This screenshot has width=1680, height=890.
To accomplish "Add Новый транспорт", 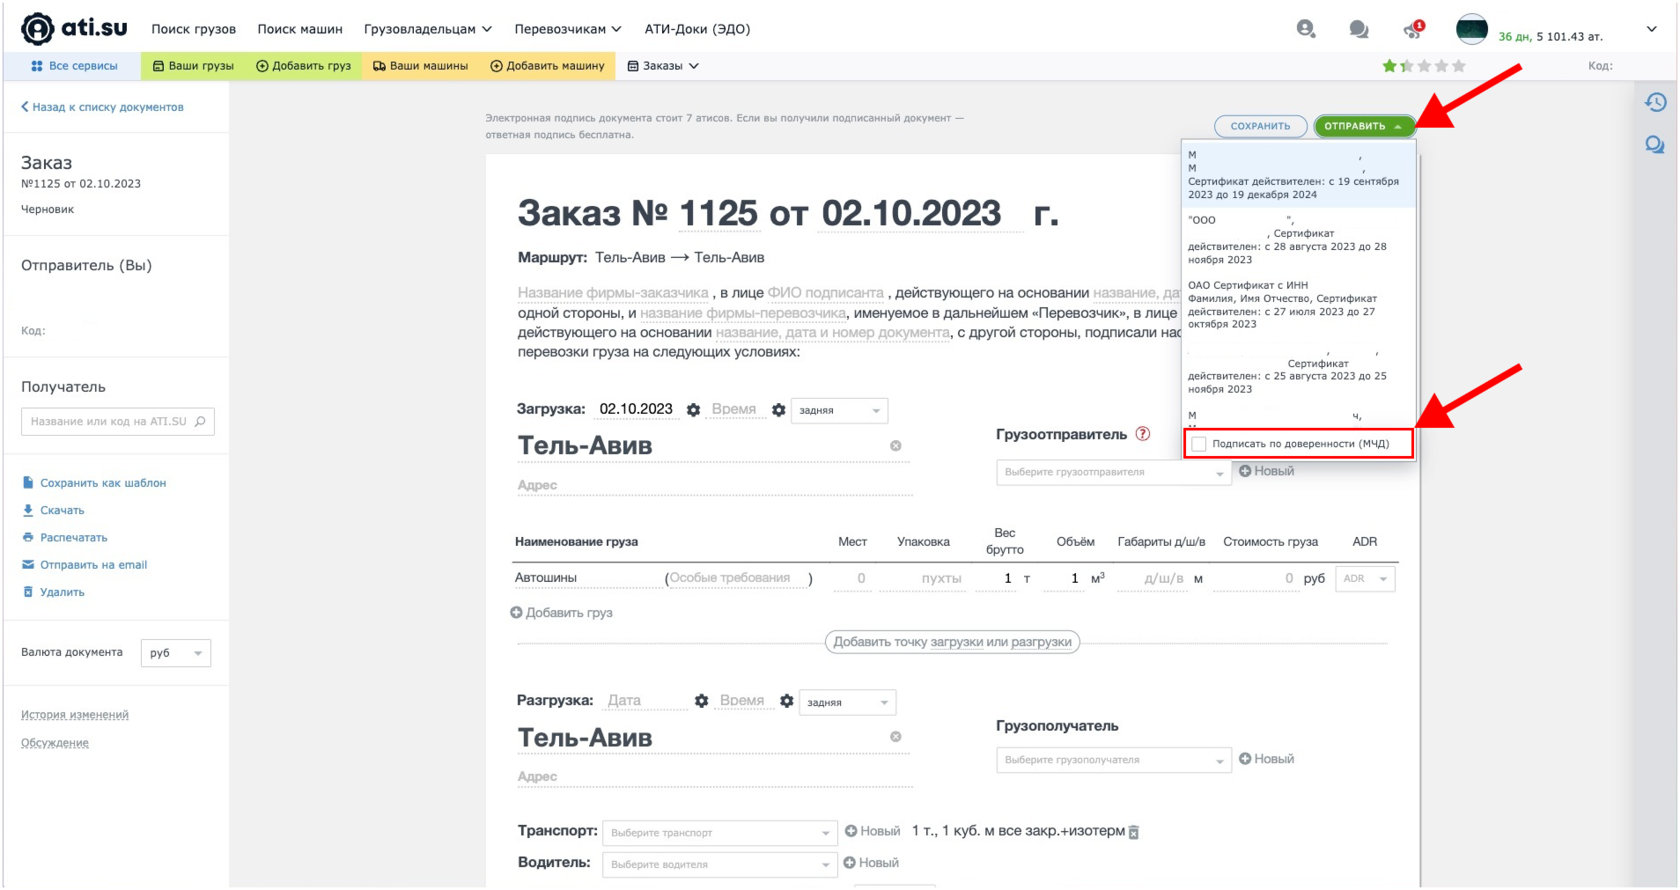I will [872, 831].
